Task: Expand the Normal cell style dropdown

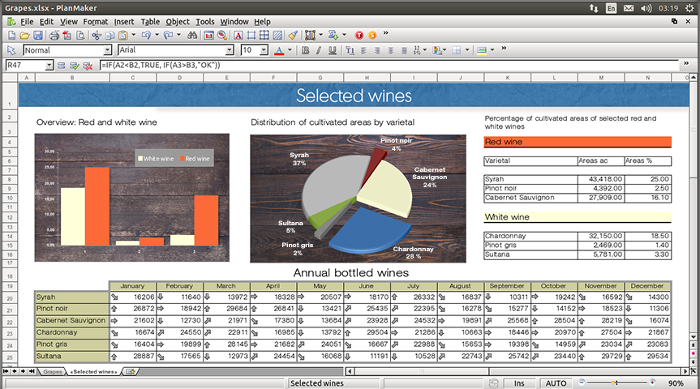Action: tap(107, 50)
